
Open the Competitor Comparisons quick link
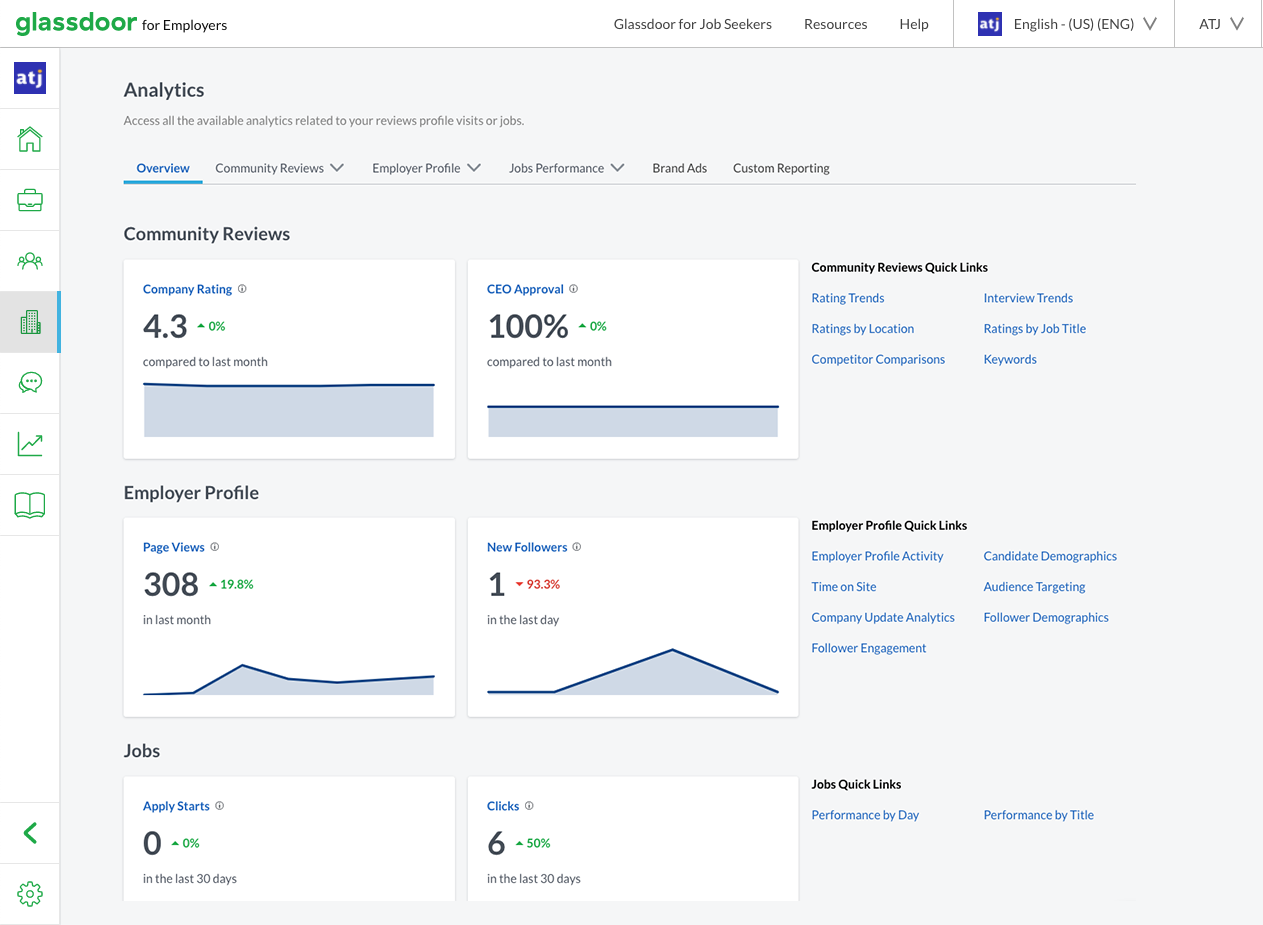pyautogui.click(x=878, y=358)
